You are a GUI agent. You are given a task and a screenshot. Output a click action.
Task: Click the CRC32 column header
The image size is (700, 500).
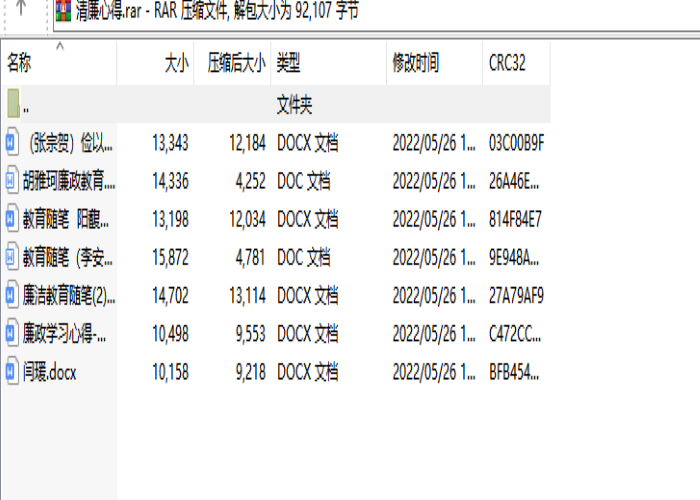(506, 64)
